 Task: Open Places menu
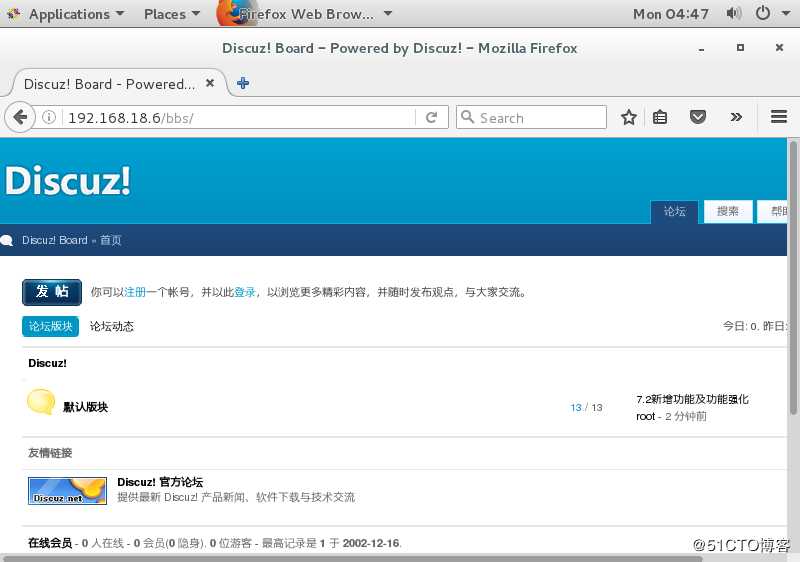[x=172, y=14]
